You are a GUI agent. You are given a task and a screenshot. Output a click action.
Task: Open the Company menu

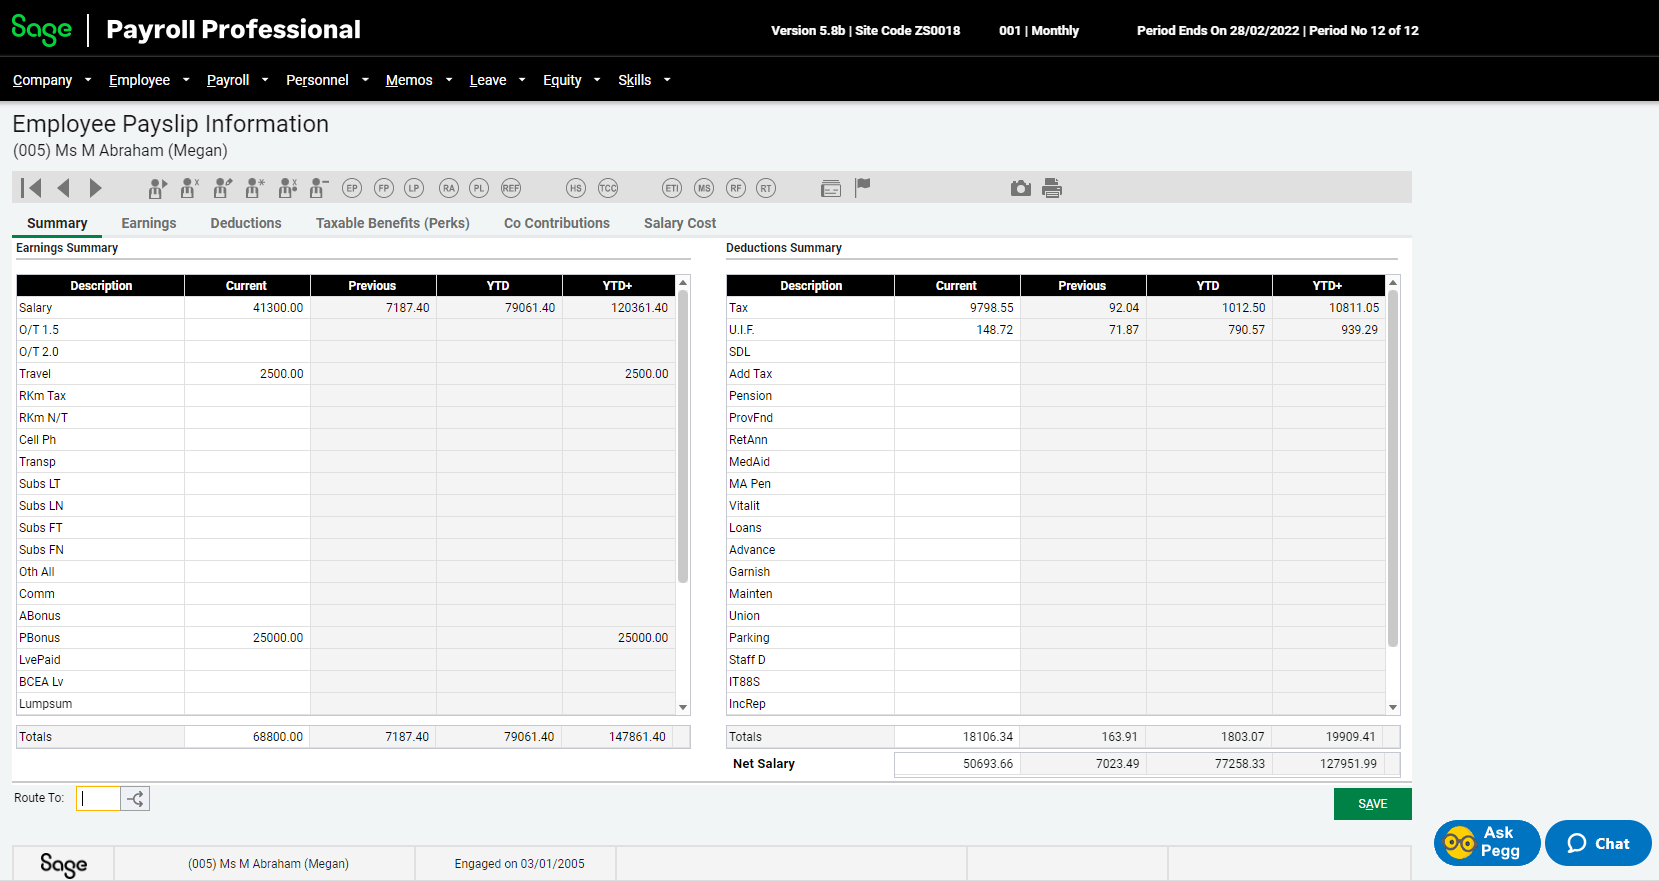(x=52, y=80)
